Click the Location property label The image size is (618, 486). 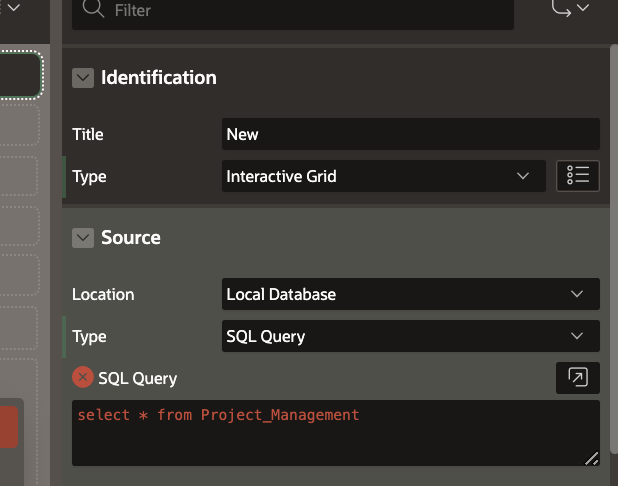click(x=103, y=294)
